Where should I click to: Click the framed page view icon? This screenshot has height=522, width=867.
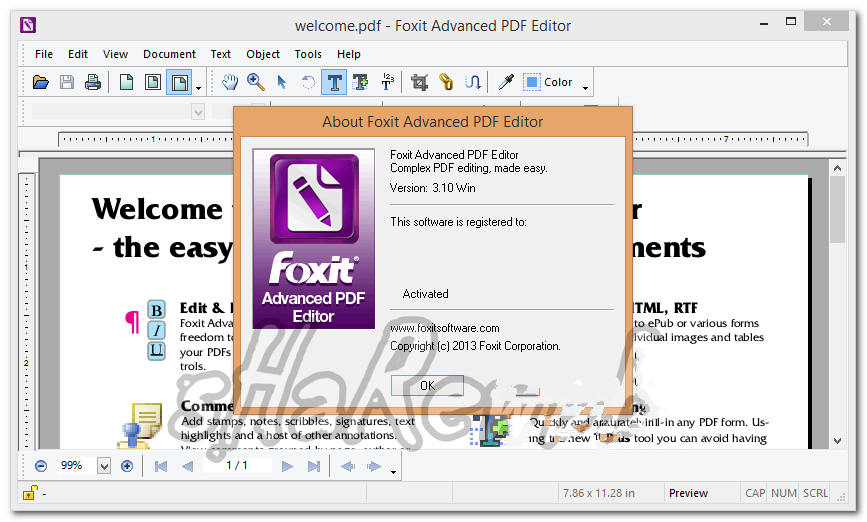[x=153, y=82]
